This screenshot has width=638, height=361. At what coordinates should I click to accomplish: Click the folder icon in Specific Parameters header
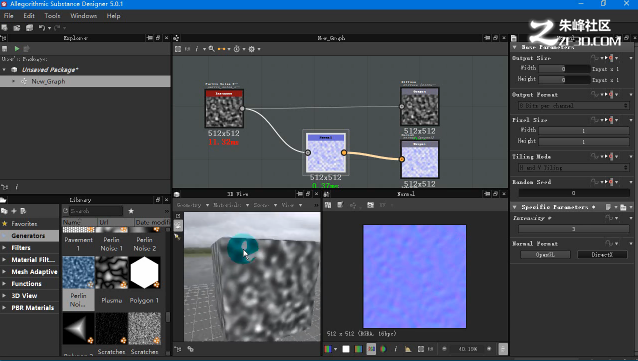623,207
